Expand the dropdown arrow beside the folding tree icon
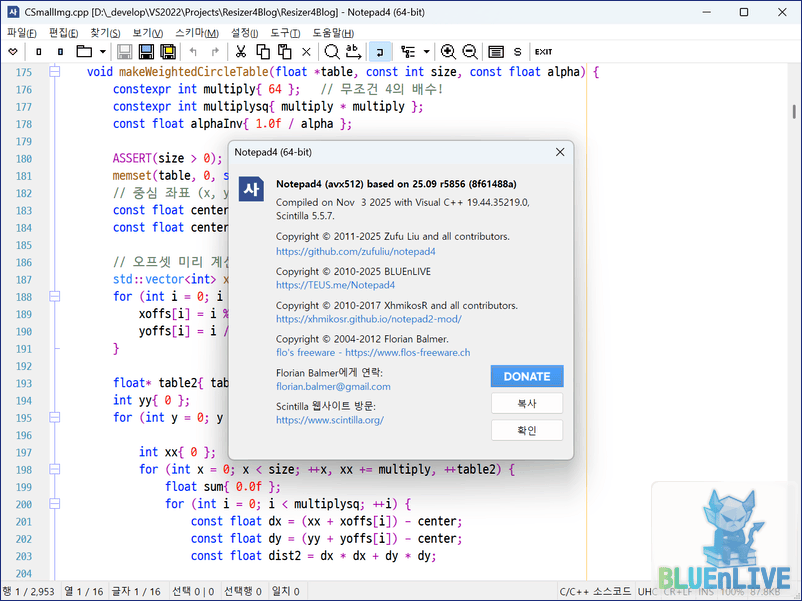Image resolution: width=802 pixels, height=601 pixels. pos(427,51)
